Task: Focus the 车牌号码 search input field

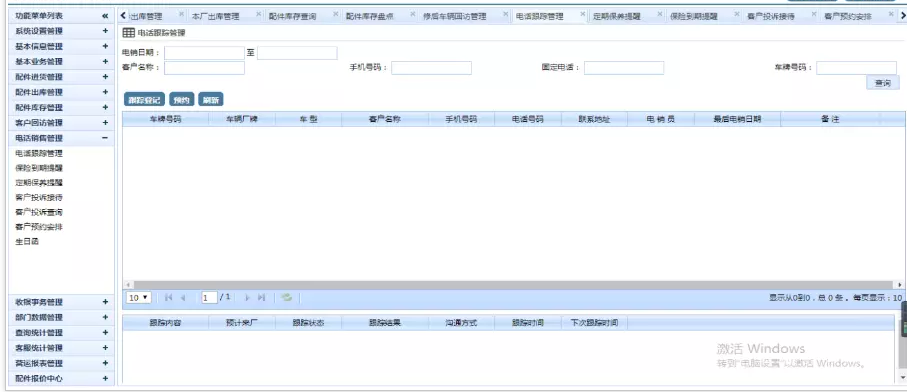Action: pos(856,68)
